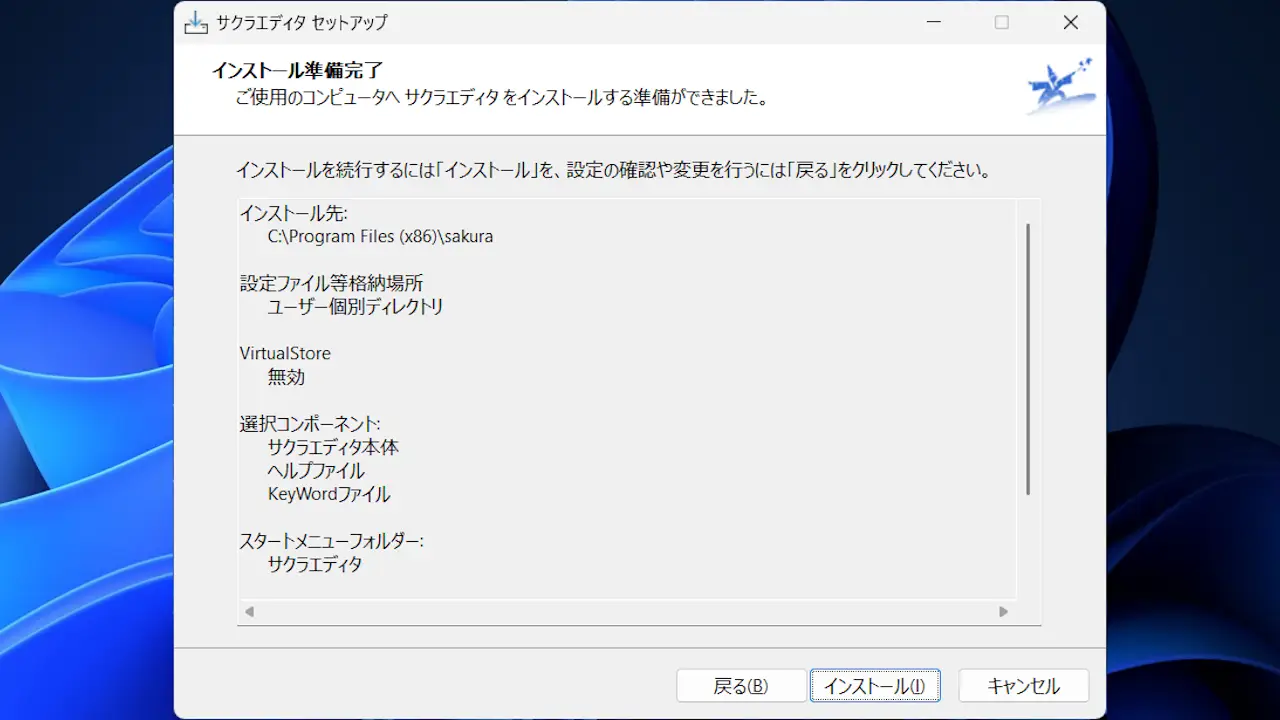Click the ヘルプファイル component line
This screenshot has height=720, width=1280.
316,471
